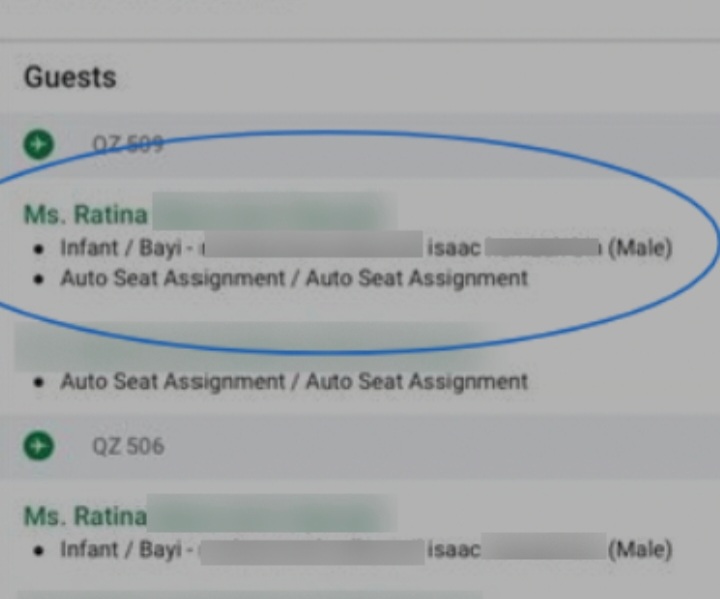
Task: Click blurred second guest name under QZ 509
Action: coord(250,345)
